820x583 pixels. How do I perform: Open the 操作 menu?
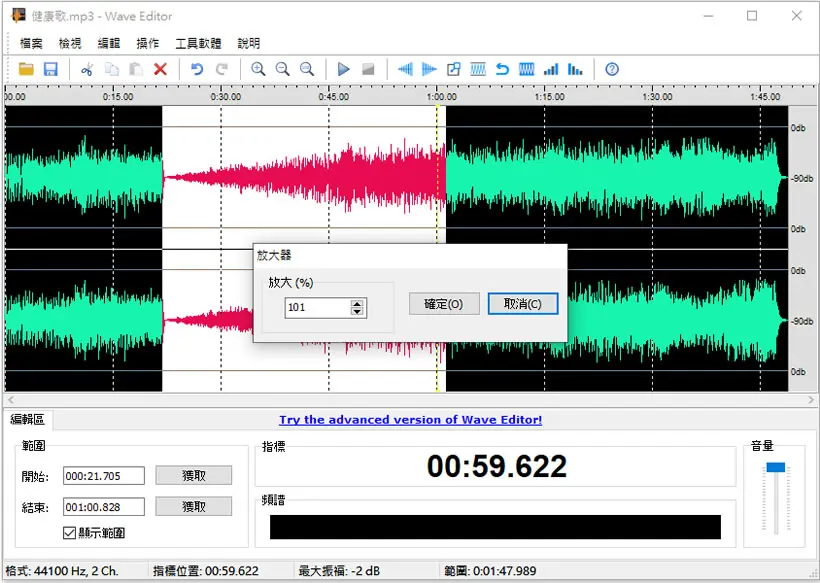click(x=147, y=43)
